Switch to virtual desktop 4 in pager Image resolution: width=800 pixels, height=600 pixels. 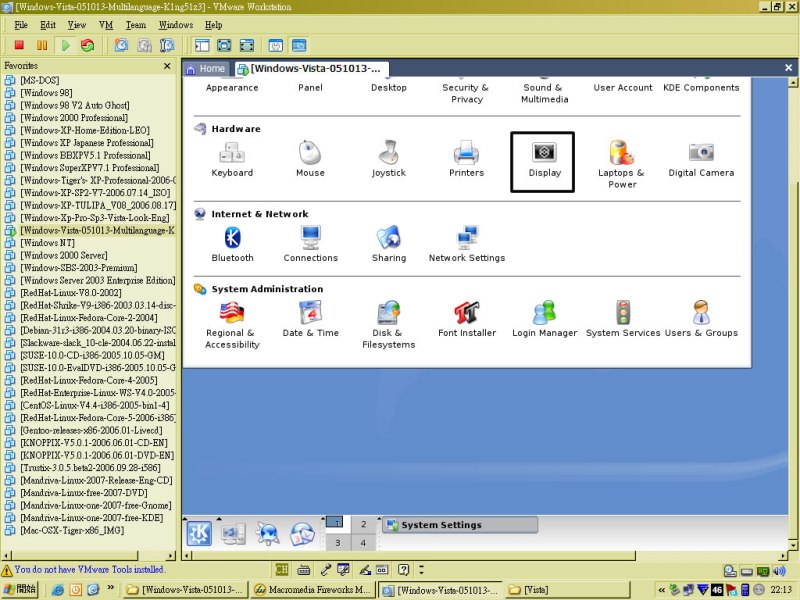coord(363,542)
